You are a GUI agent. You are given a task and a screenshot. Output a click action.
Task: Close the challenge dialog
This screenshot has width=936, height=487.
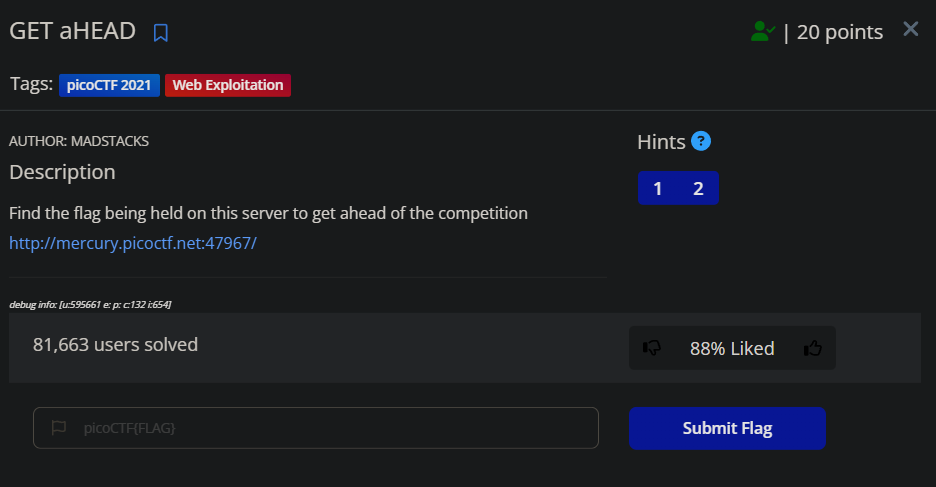tap(910, 29)
